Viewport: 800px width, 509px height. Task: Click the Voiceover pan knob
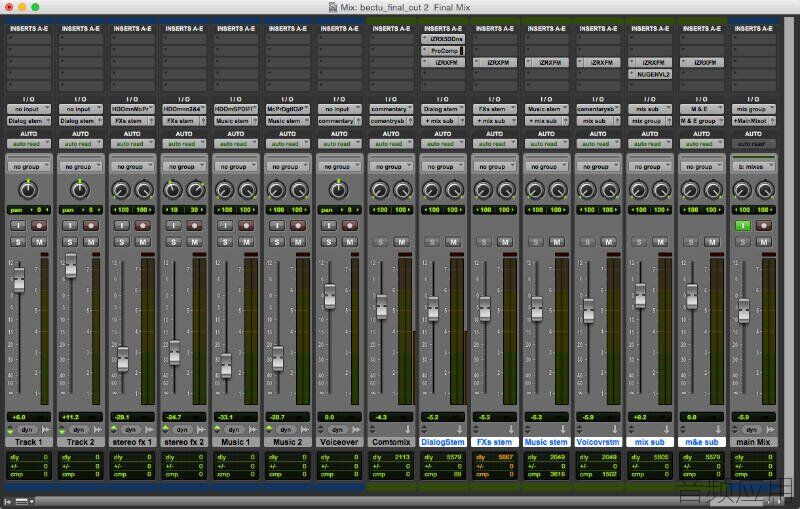(x=339, y=190)
